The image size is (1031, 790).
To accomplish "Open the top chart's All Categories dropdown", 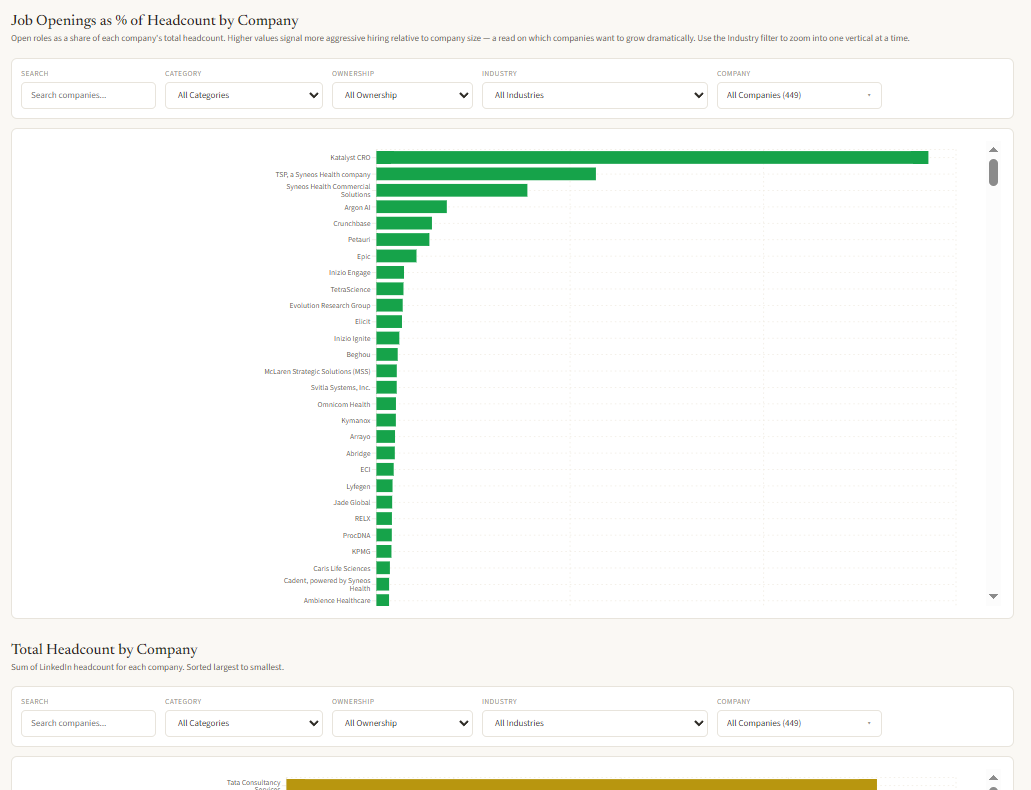I will [243, 95].
